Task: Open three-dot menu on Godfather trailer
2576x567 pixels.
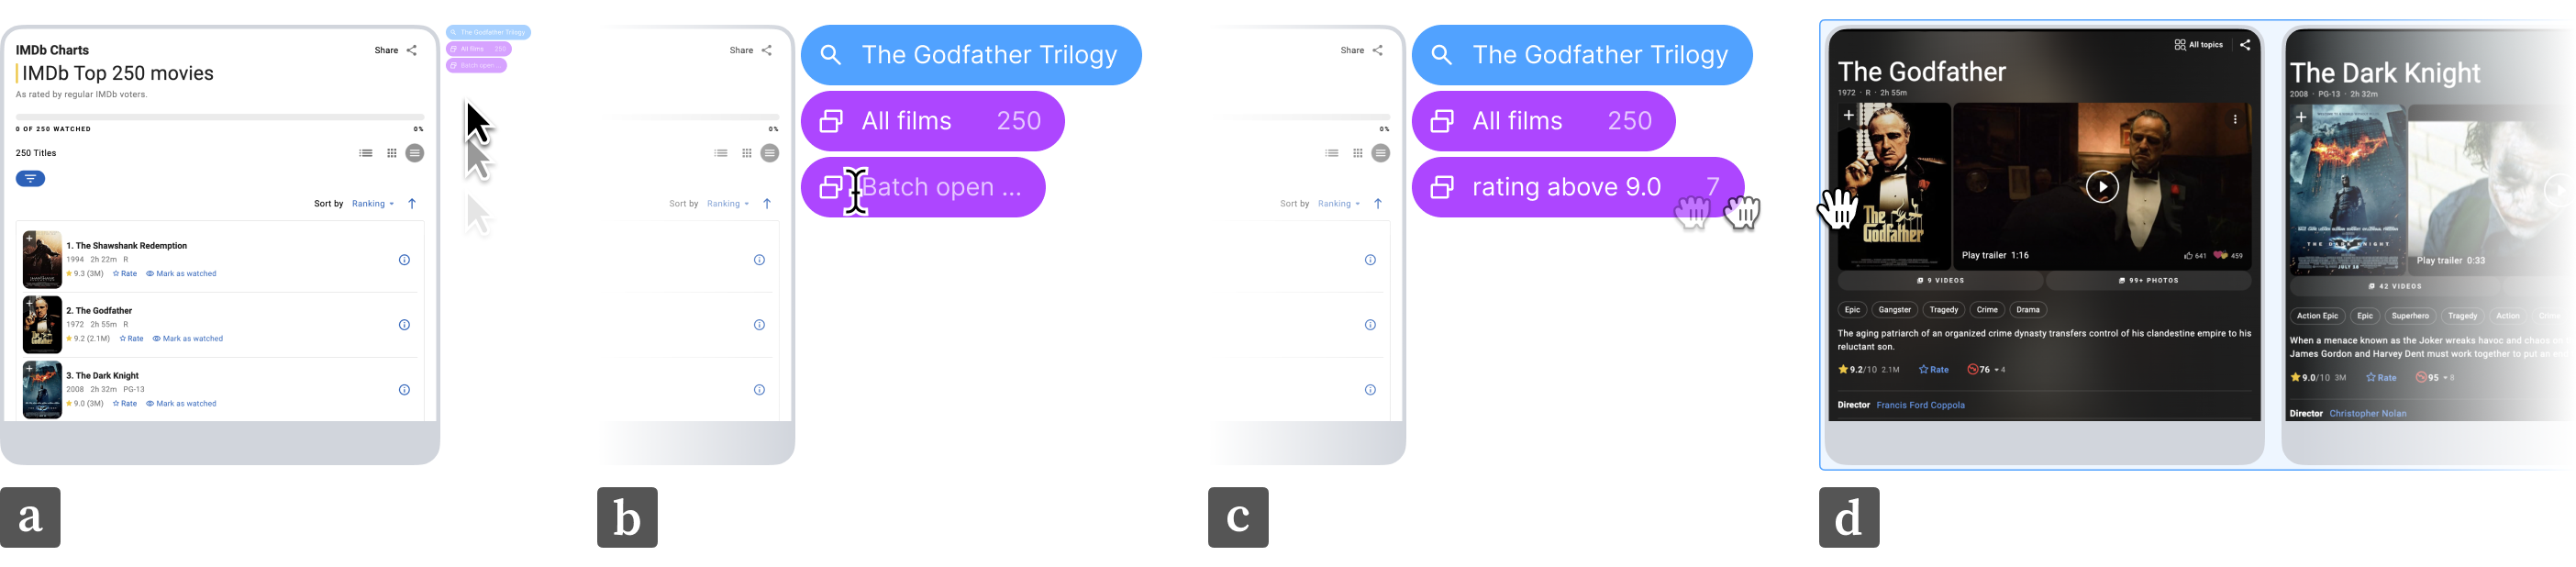Action: 2234,119
